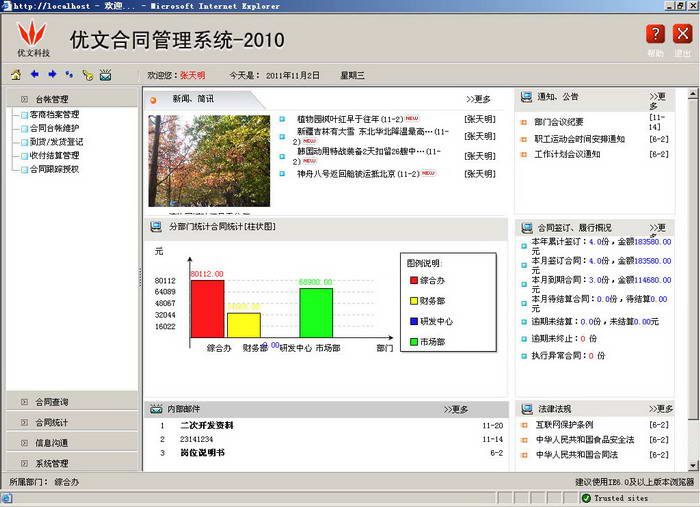Click the blue 研发中心 legend swatch
Viewport: 700px width, 507px height.
pos(414,321)
